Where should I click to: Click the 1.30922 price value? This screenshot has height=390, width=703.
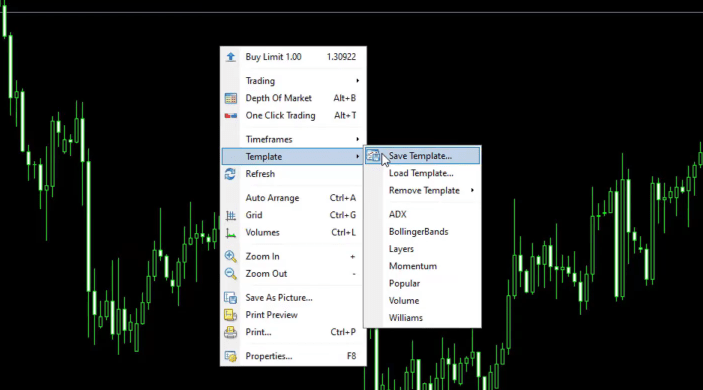click(341, 57)
